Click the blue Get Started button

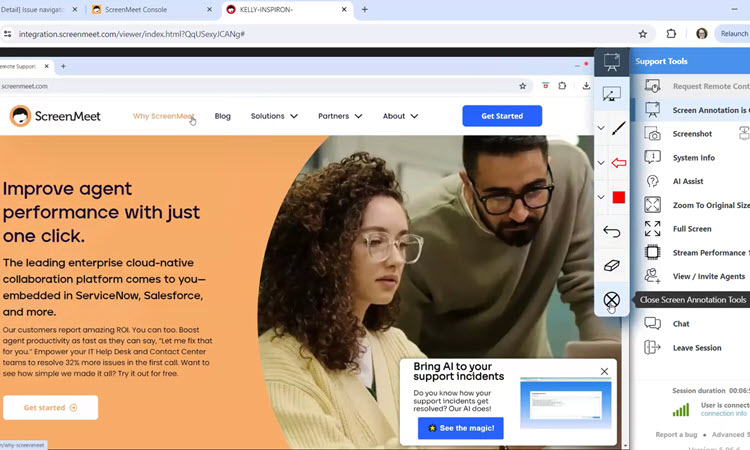click(502, 116)
